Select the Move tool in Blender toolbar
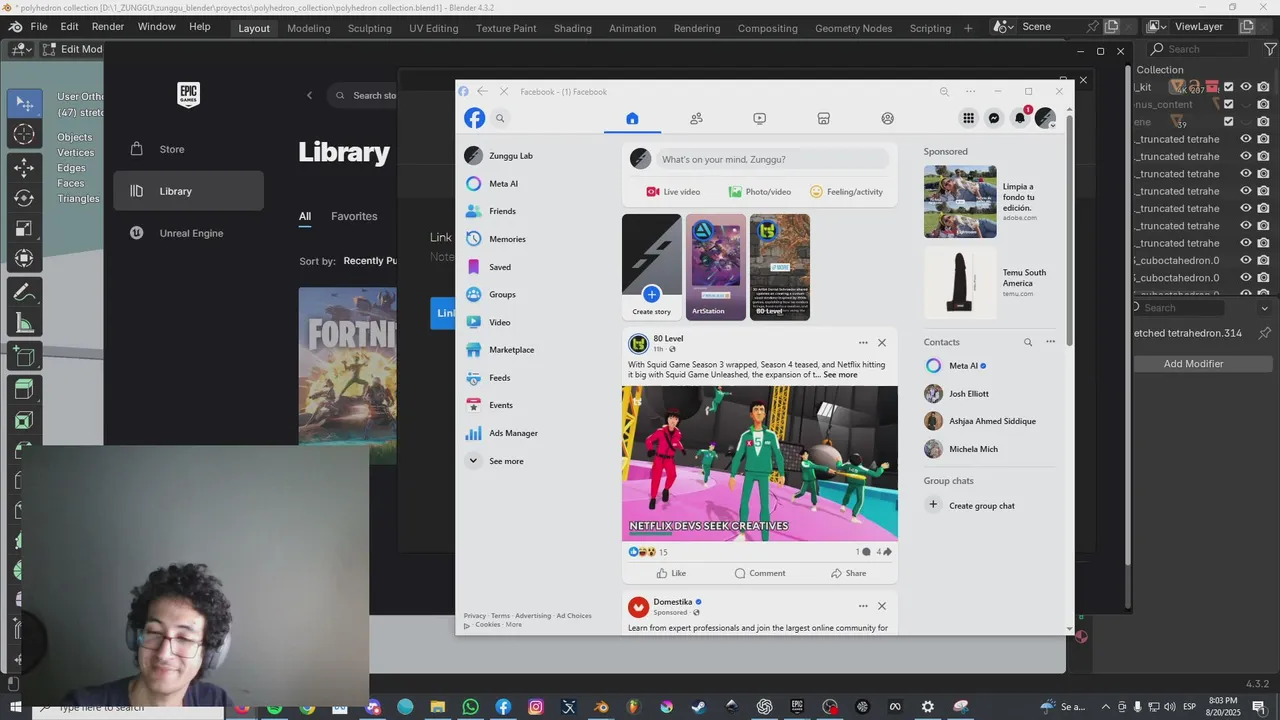 click(24, 167)
